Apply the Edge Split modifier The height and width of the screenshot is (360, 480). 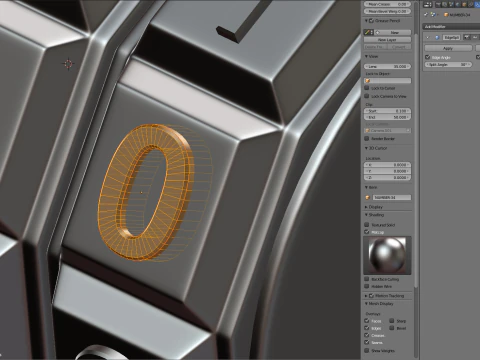(x=448, y=48)
